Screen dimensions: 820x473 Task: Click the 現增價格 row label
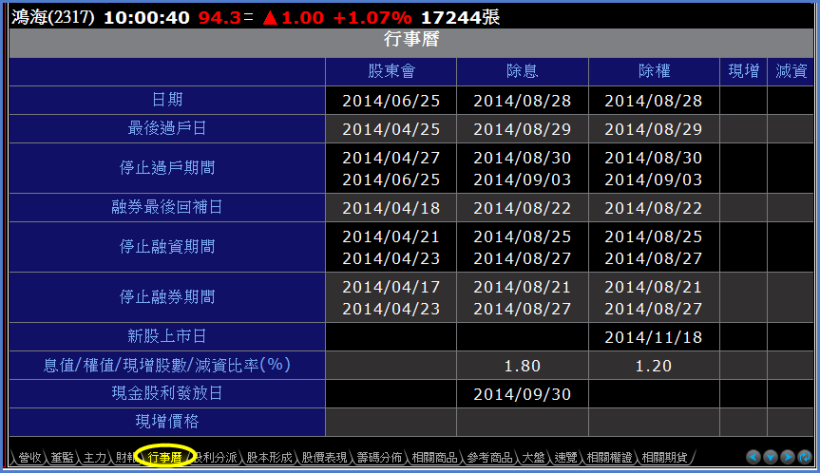pos(167,421)
